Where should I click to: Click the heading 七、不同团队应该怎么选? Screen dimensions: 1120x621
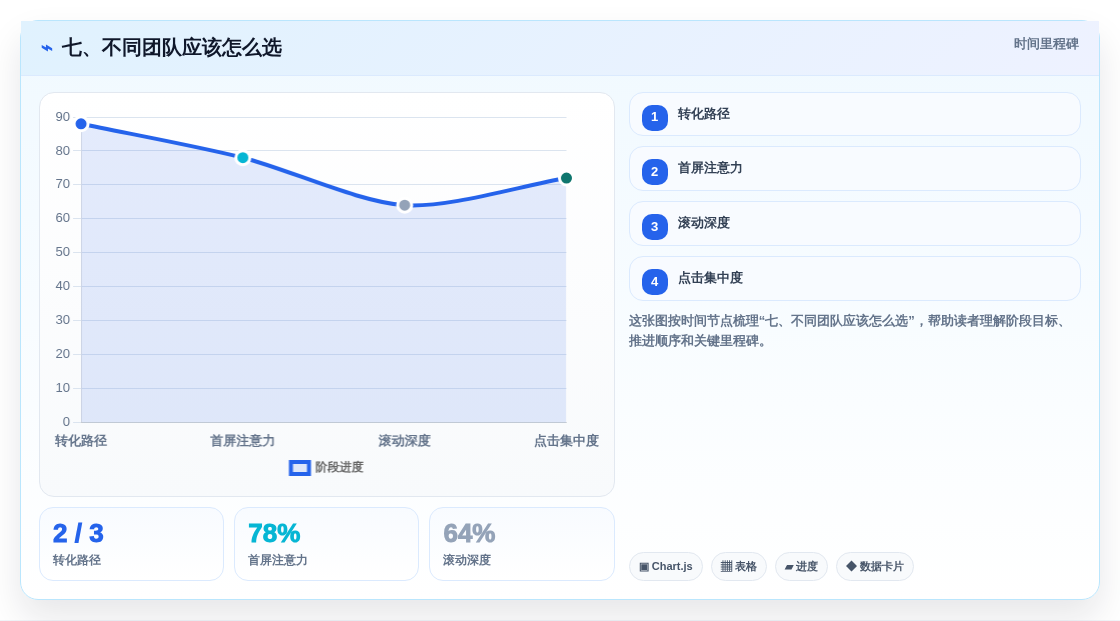[x=171, y=48]
